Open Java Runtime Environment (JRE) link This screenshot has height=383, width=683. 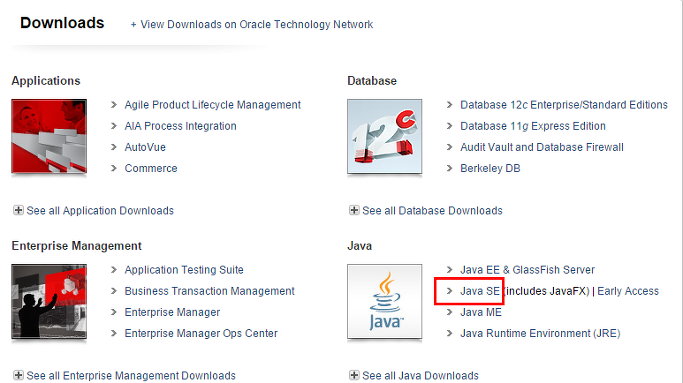click(540, 333)
